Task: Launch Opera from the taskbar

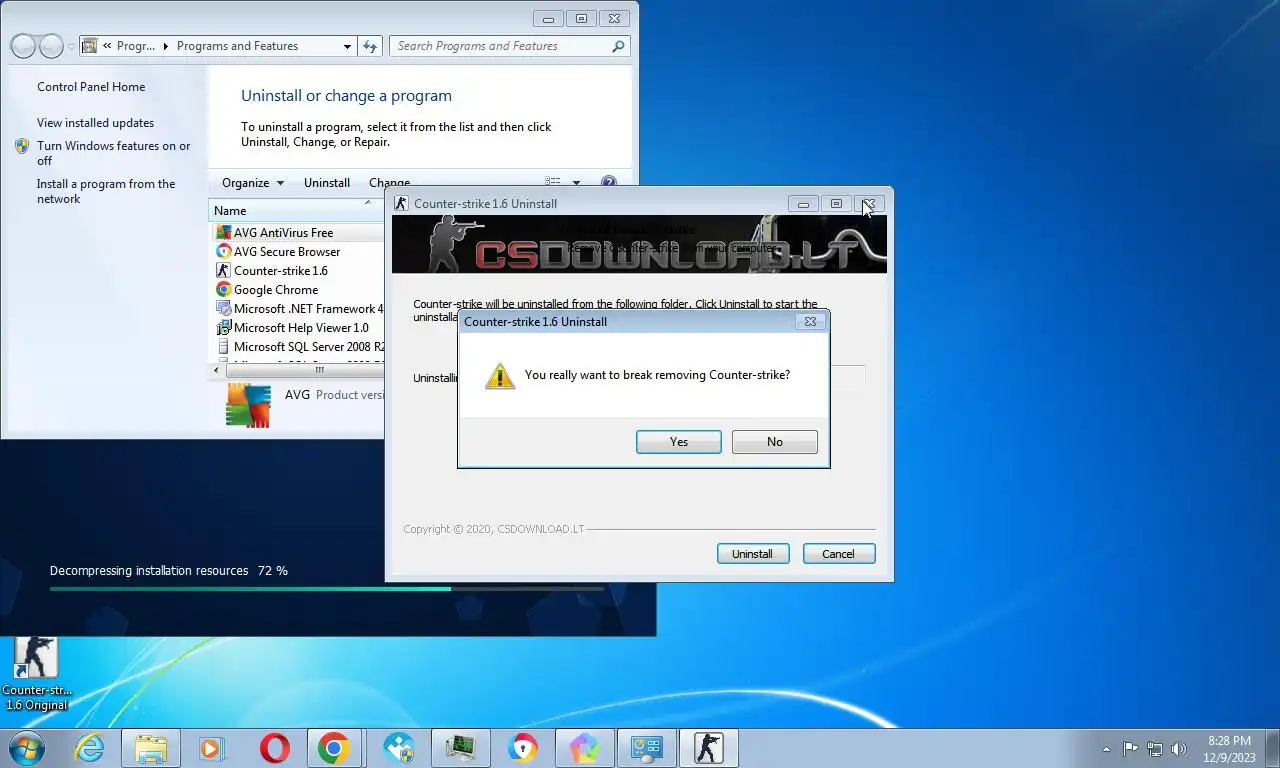Action: (x=275, y=748)
